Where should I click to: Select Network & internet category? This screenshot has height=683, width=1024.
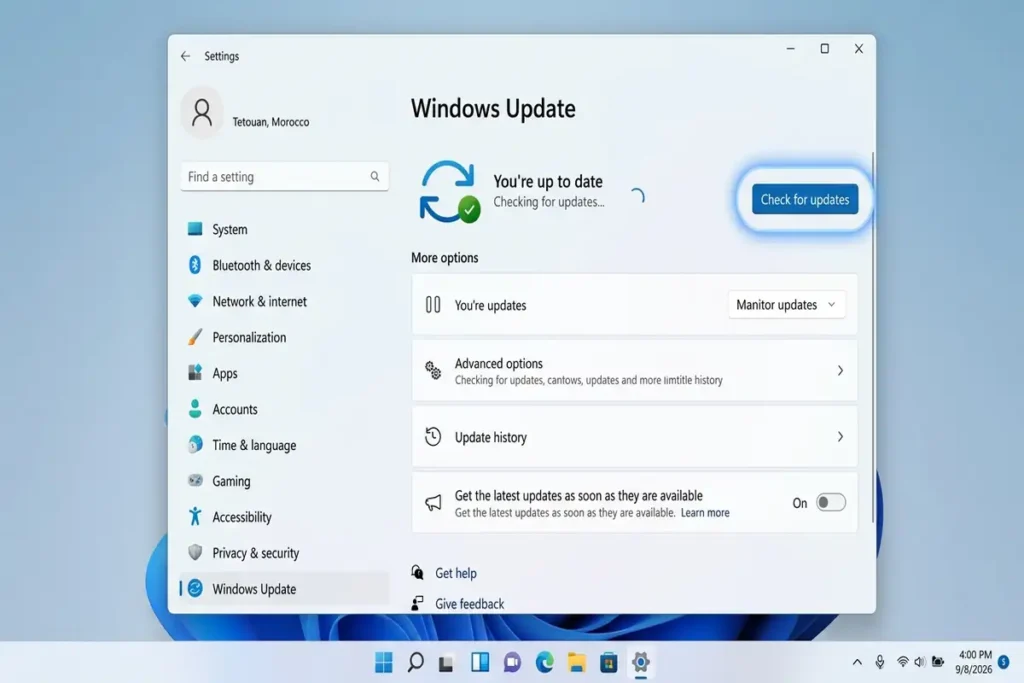point(284,301)
